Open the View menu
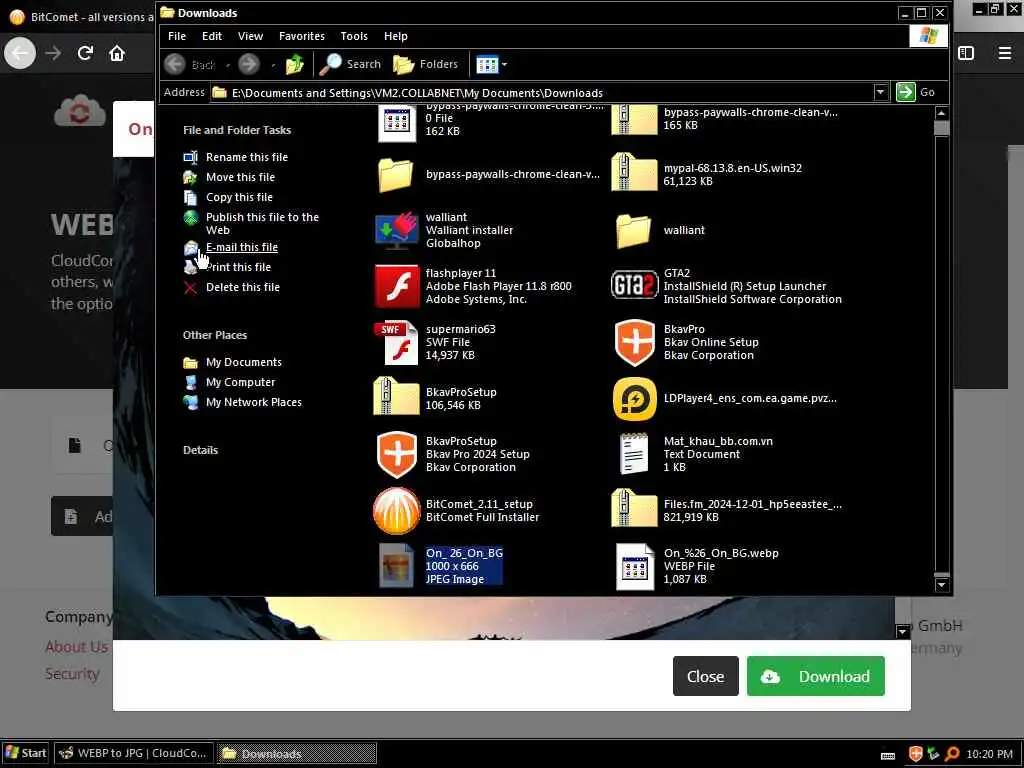The height and width of the screenshot is (768, 1024). [x=250, y=36]
